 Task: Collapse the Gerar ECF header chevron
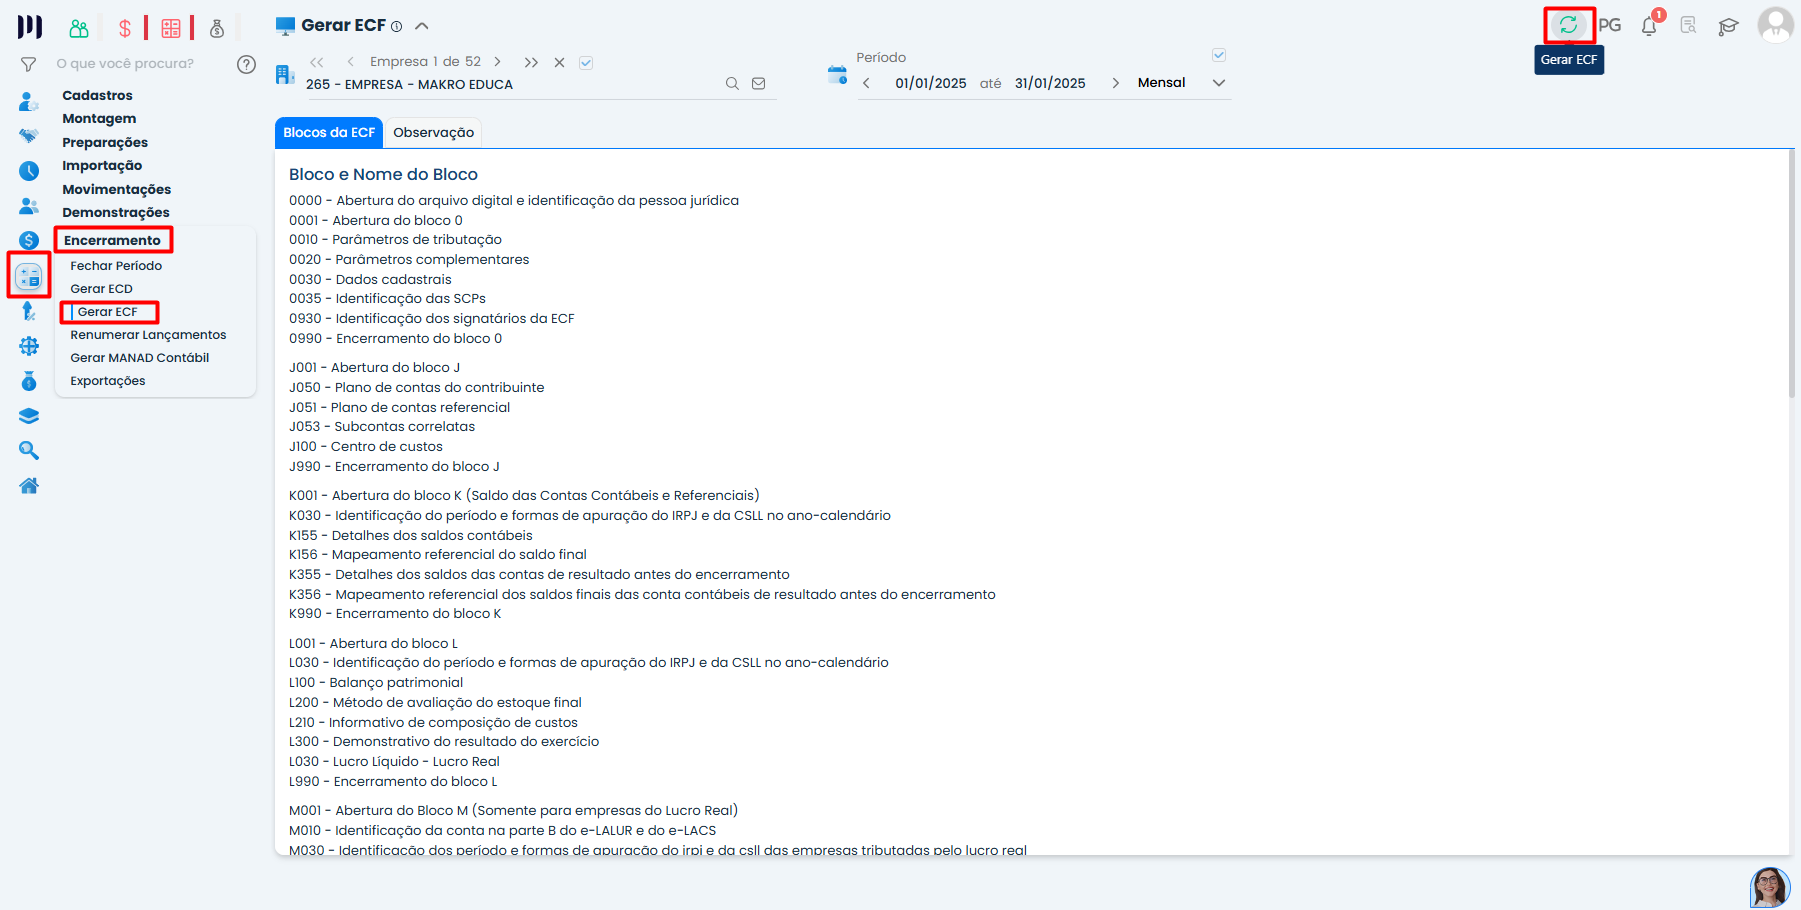(421, 24)
